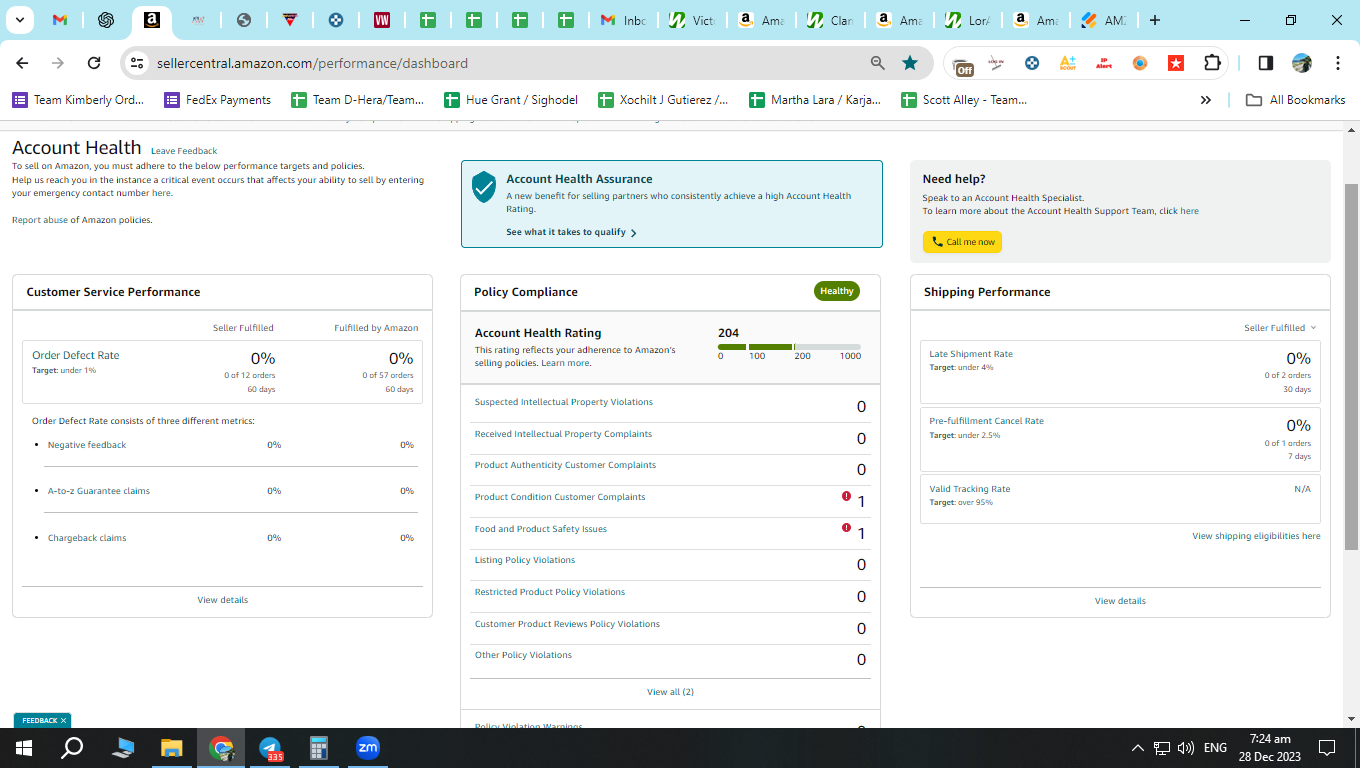Click the volume icon in system tray
The image size is (1360, 768).
point(1186,748)
